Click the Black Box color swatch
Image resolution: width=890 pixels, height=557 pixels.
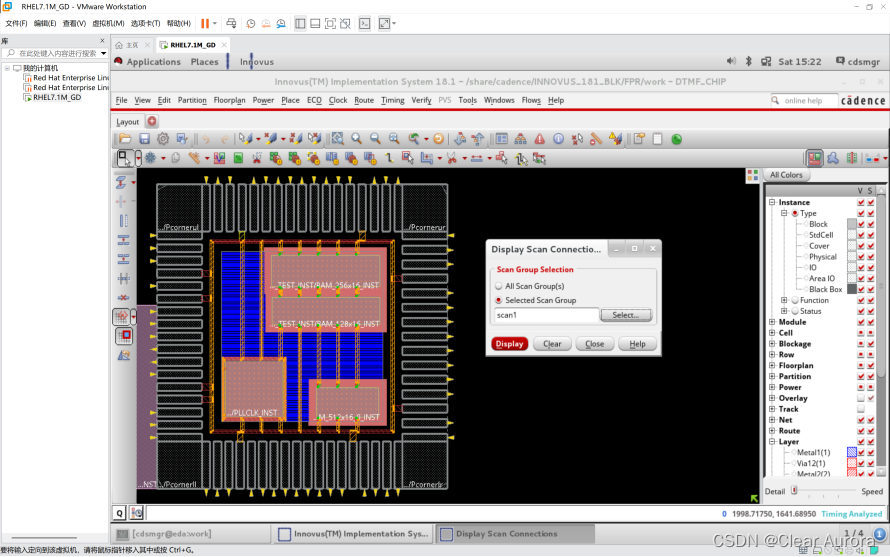851,290
